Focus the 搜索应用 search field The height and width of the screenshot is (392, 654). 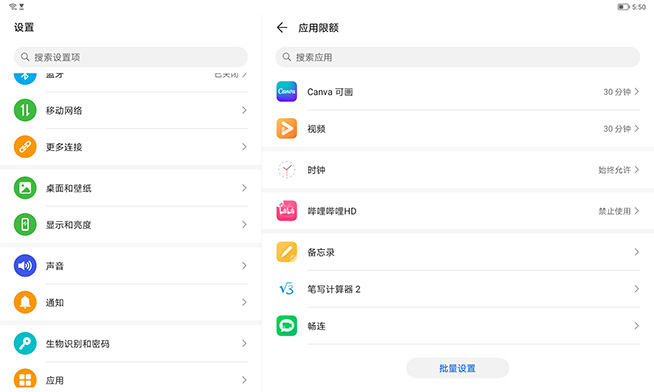pos(457,57)
